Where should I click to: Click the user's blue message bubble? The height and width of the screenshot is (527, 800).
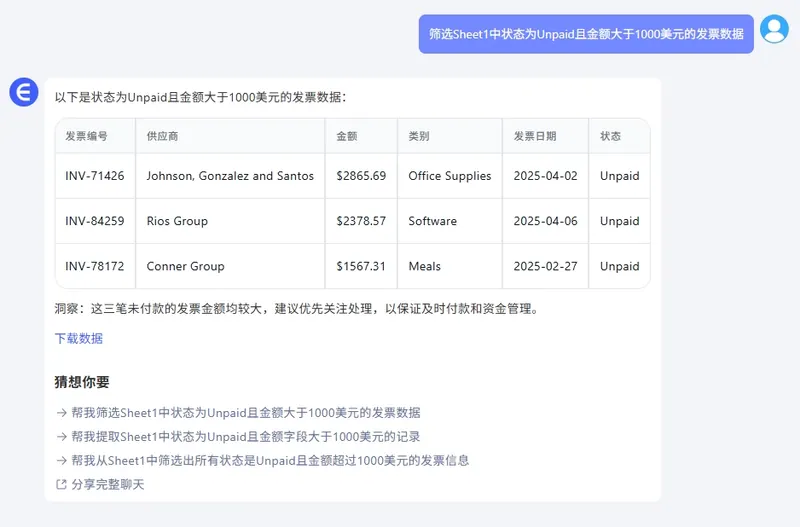click(586, 33)
